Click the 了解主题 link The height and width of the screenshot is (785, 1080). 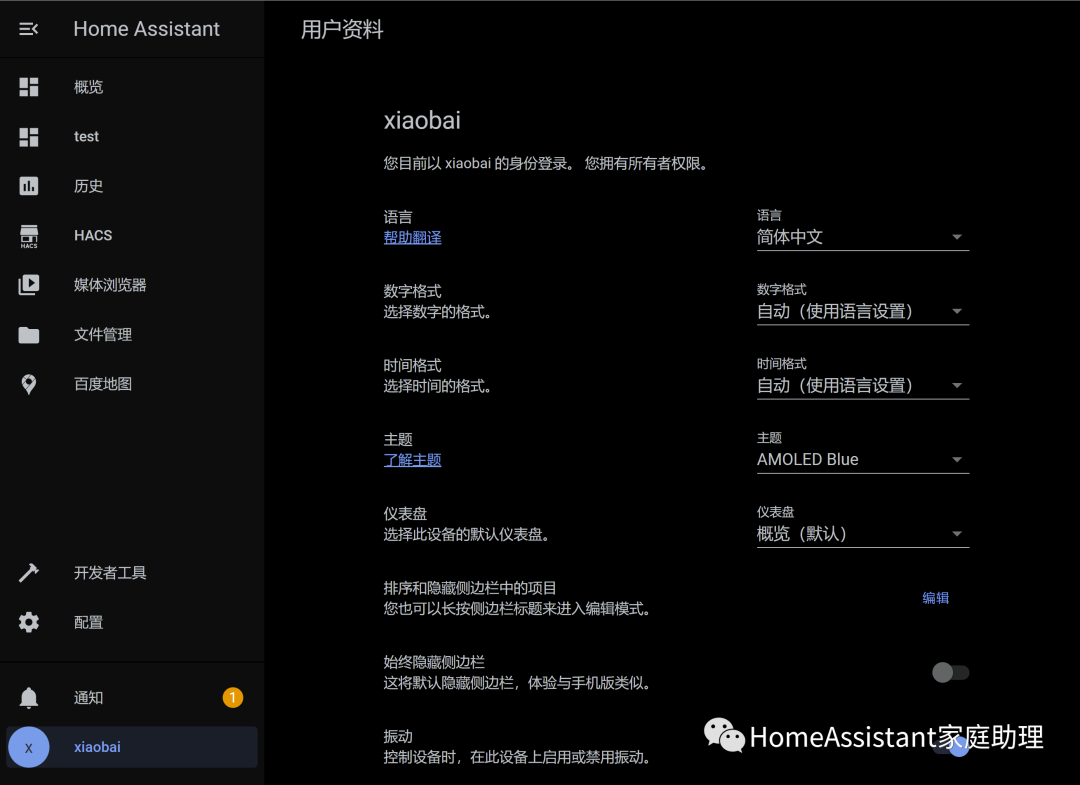coord(412,460)
